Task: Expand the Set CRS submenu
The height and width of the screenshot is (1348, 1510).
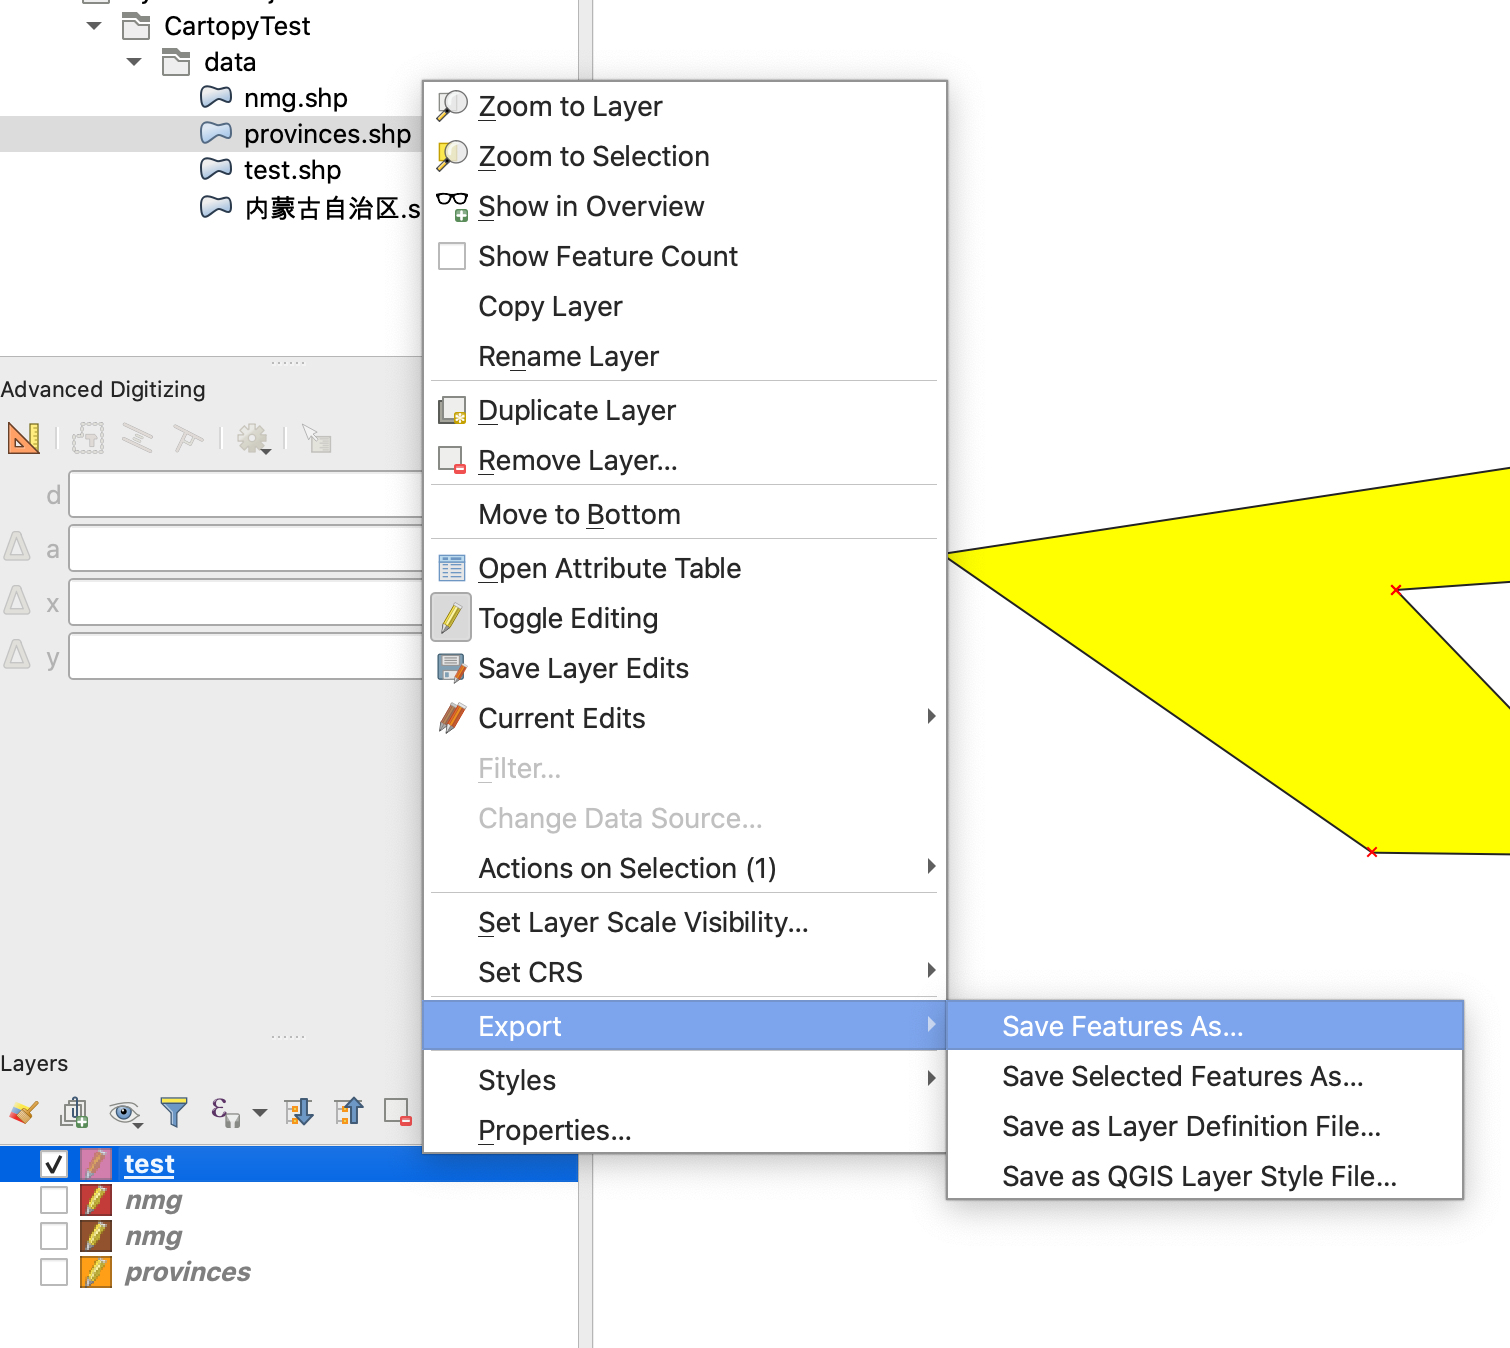Action: click(x=684, y=972)
